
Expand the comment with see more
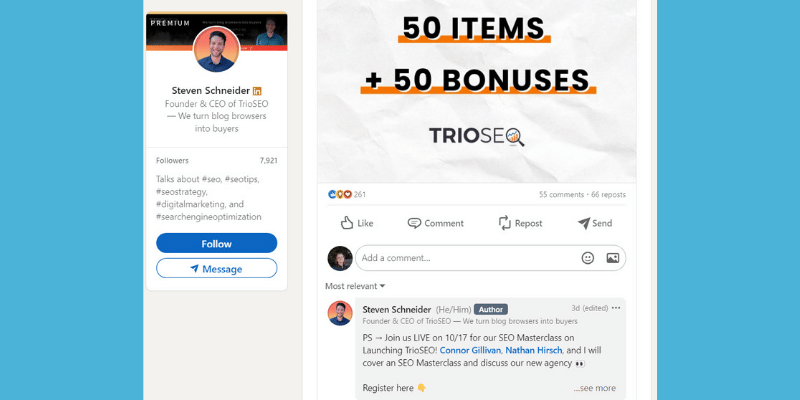594,388
